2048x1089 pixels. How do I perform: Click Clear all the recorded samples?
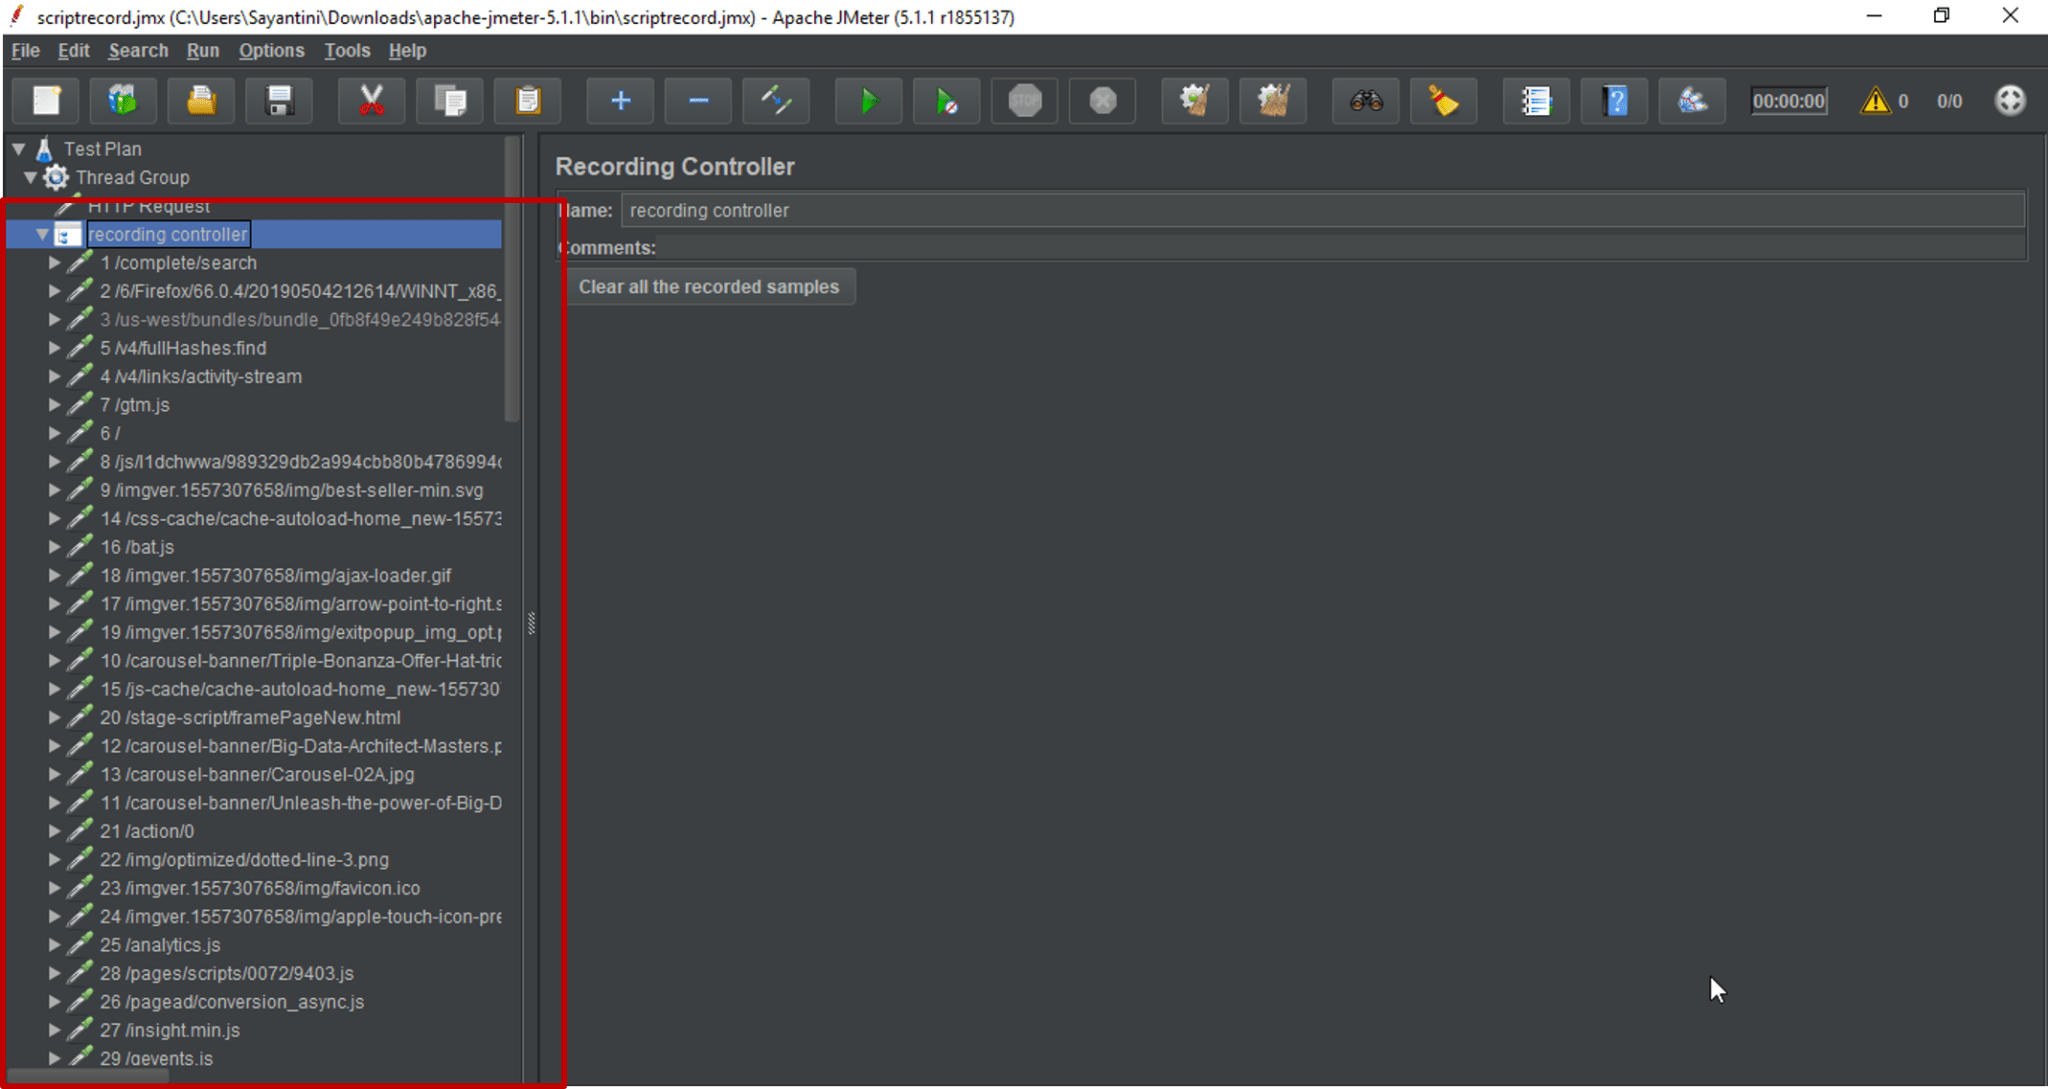click(x=710, y=286)
